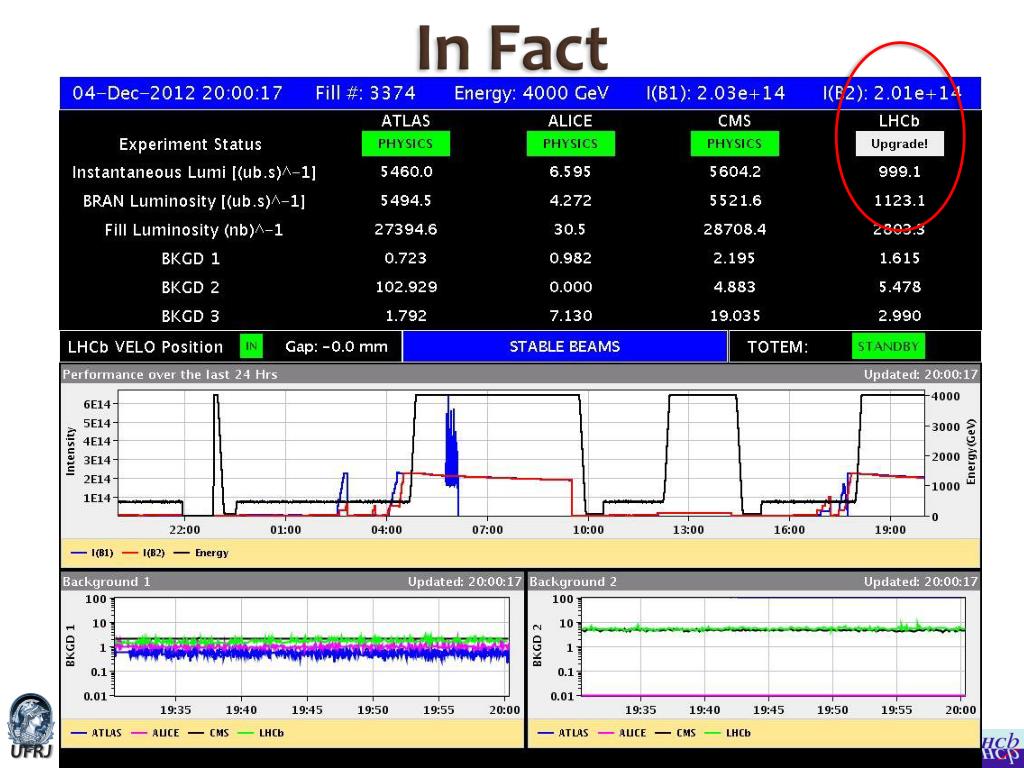Screen dimensions: 1024x768
Task: Click the Energy entry in the performance legend
Action: [x=201, y=552]
